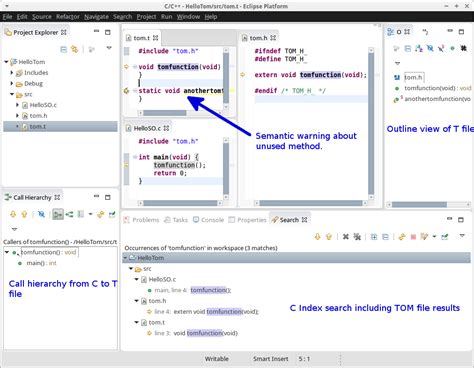Refresh the Call Hierarchy view
Viewport: 474px width, 368px height.
point(101,214)
